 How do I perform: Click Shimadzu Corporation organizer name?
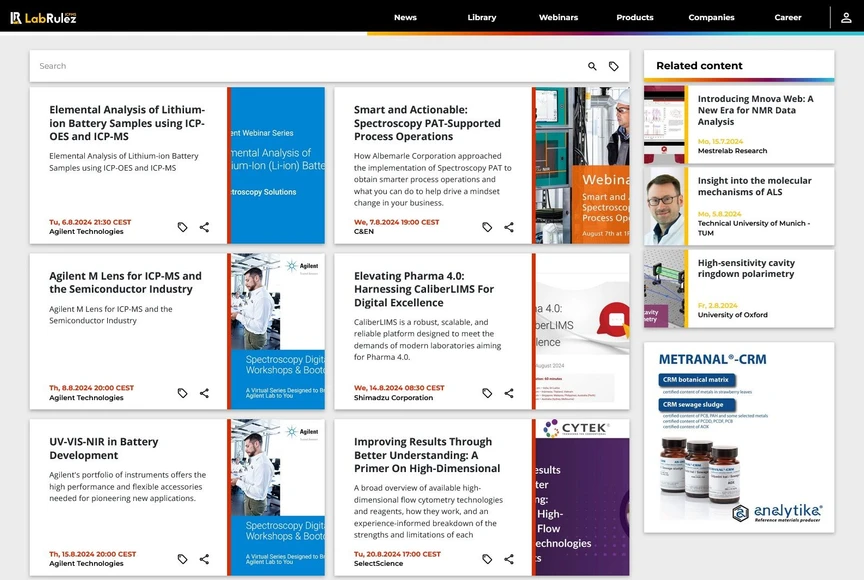tap(393, 398)
